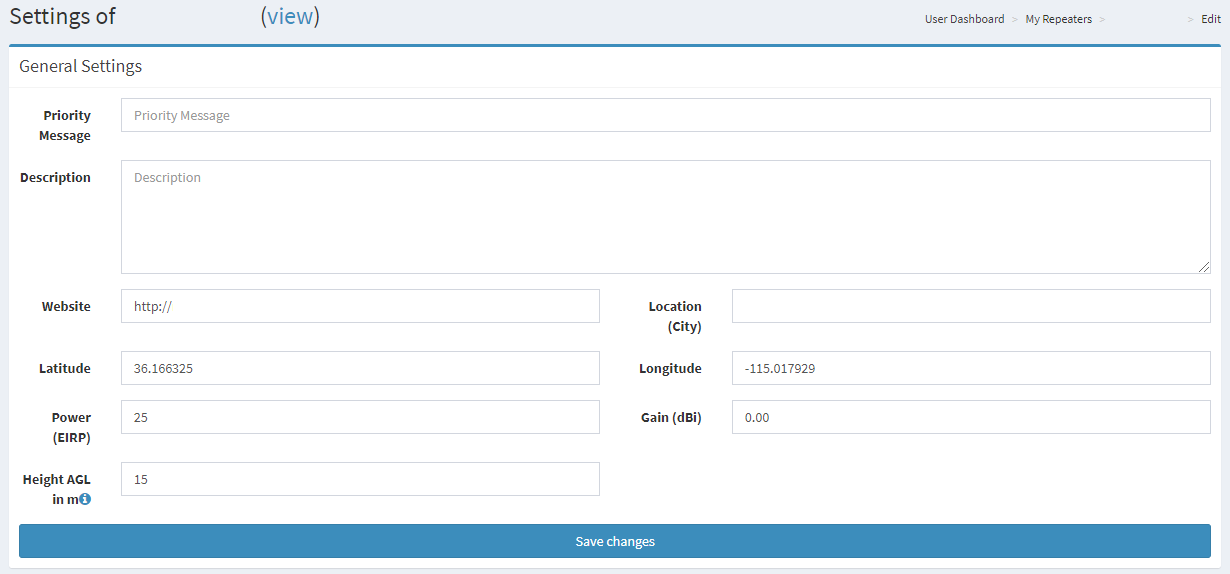
Task: Click the Longitude label
Action: 670,368
